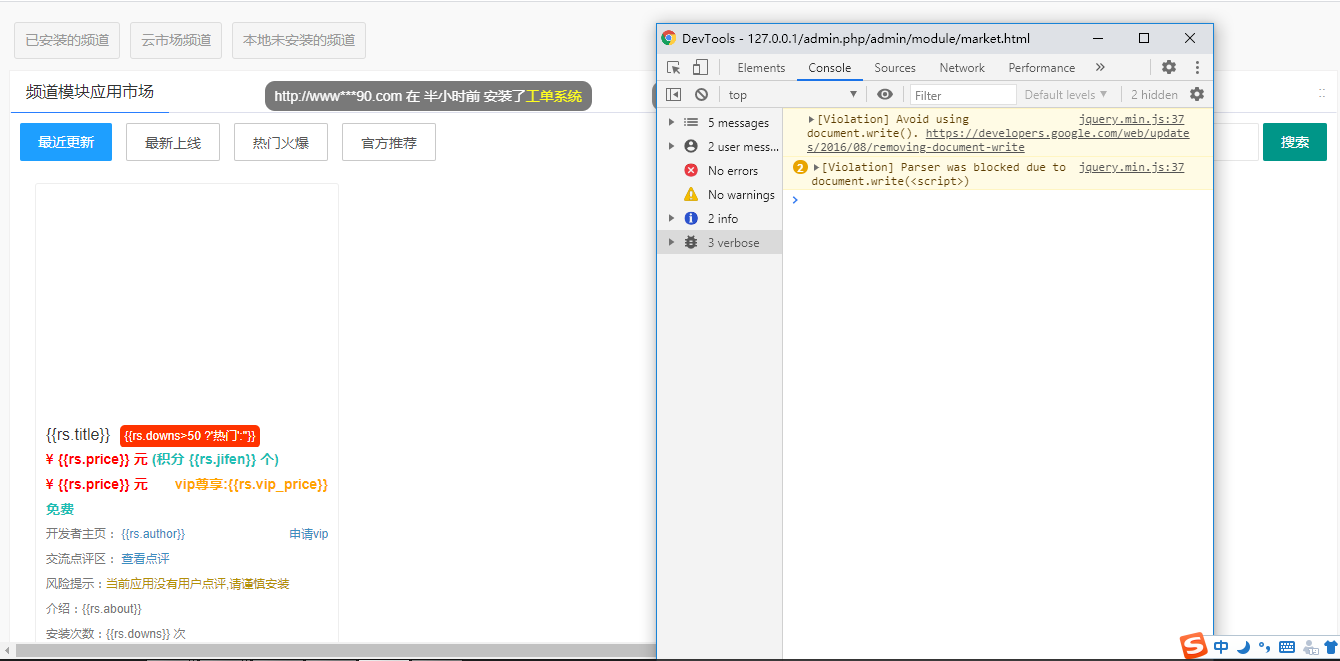Screen dimensions: 1340x661
Task: Toggle Chinese/English input mode button
Action: pos(1221,647)
